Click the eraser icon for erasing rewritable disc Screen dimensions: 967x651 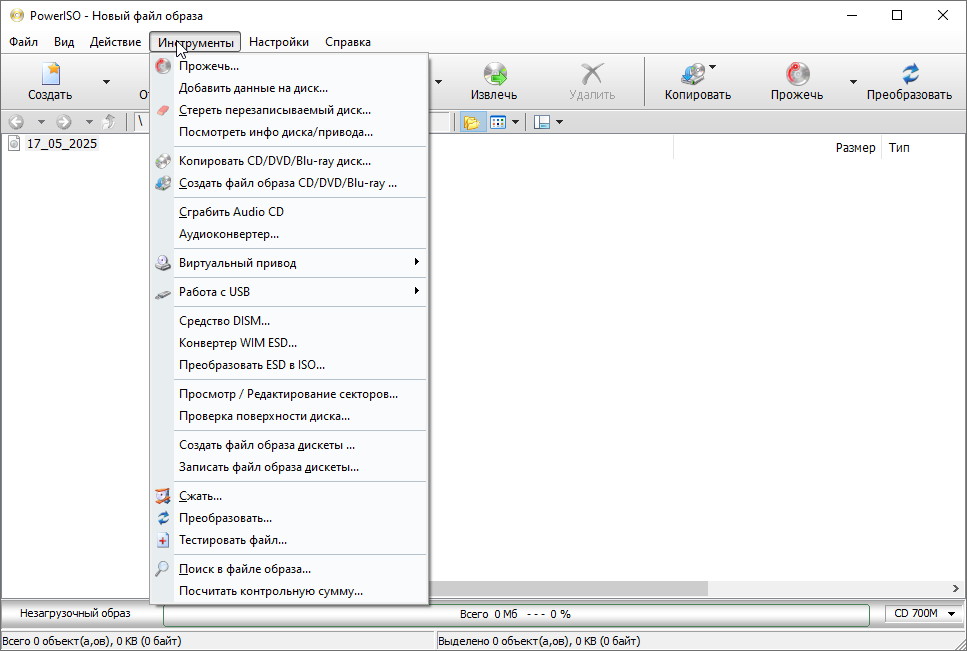(163, 110)
